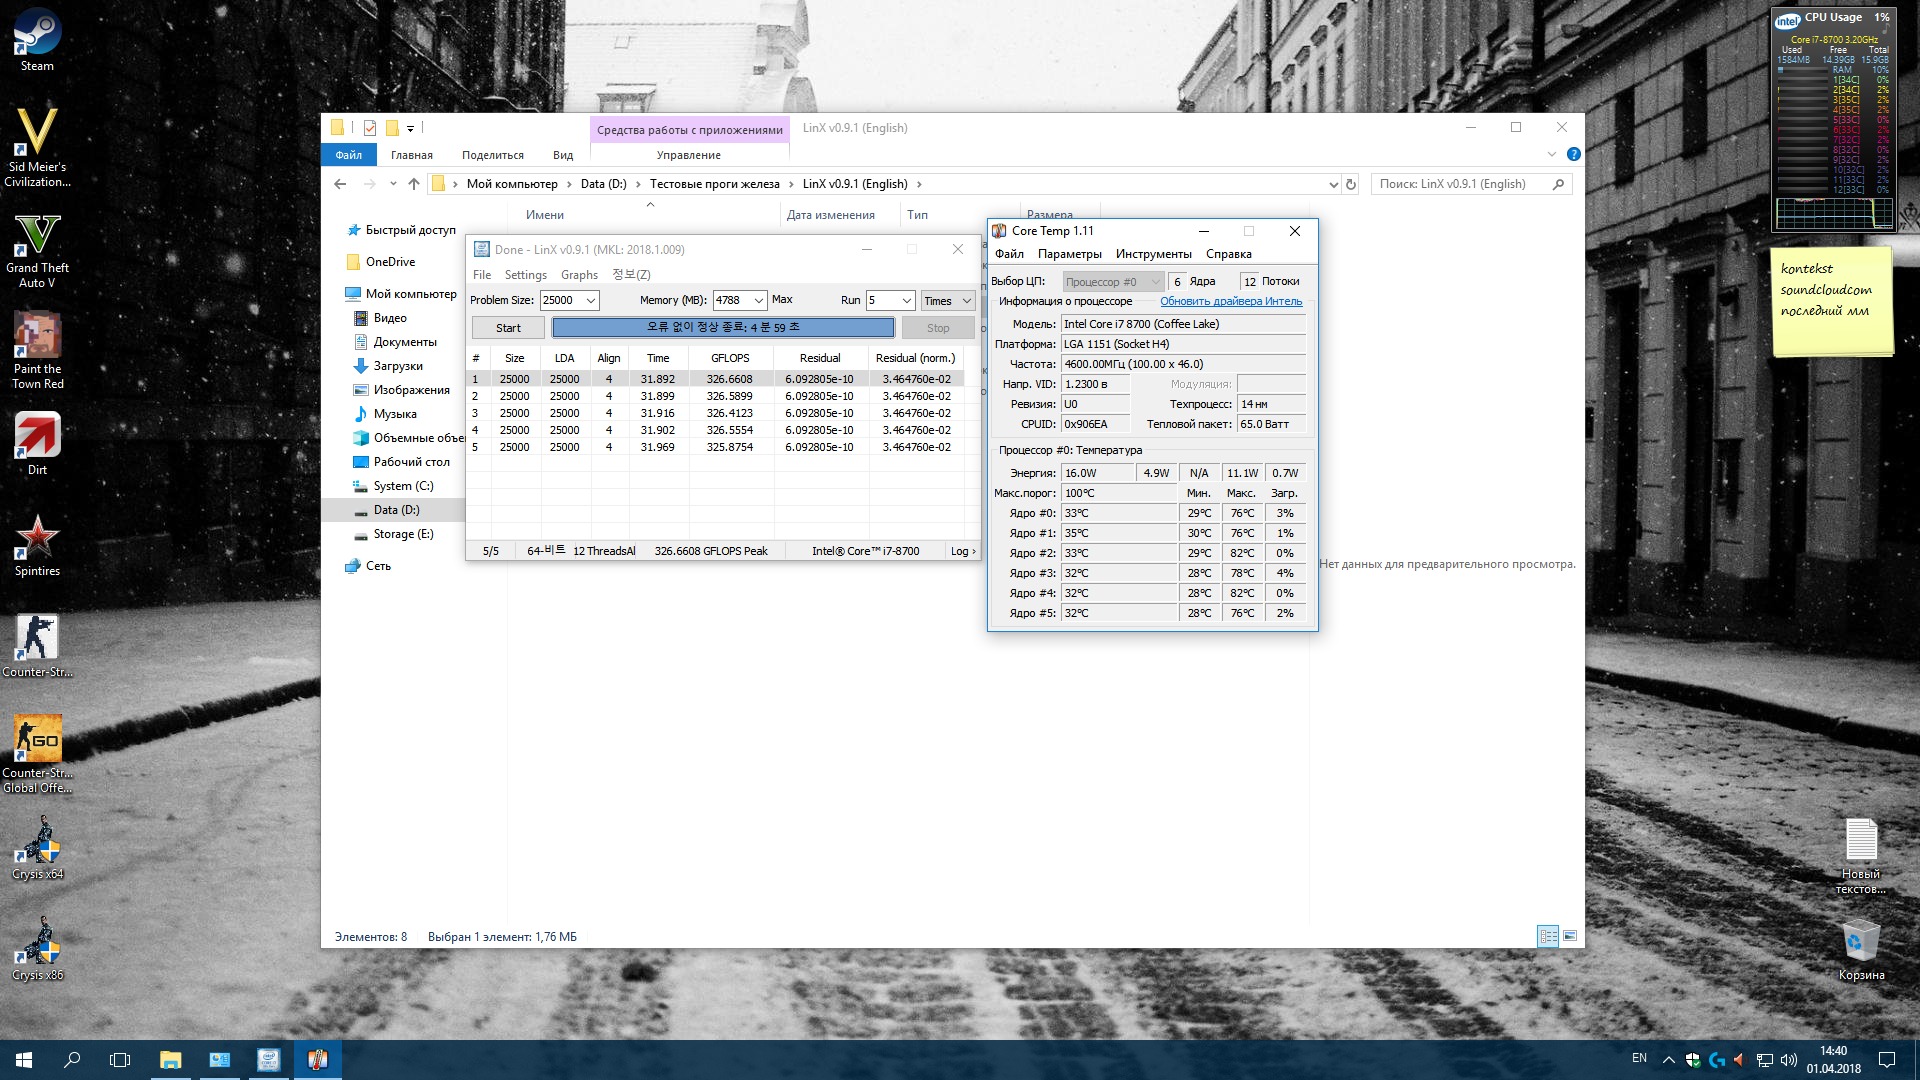Open Times run mode dropdown
Screen dimensions: 1920x1080
947,300
